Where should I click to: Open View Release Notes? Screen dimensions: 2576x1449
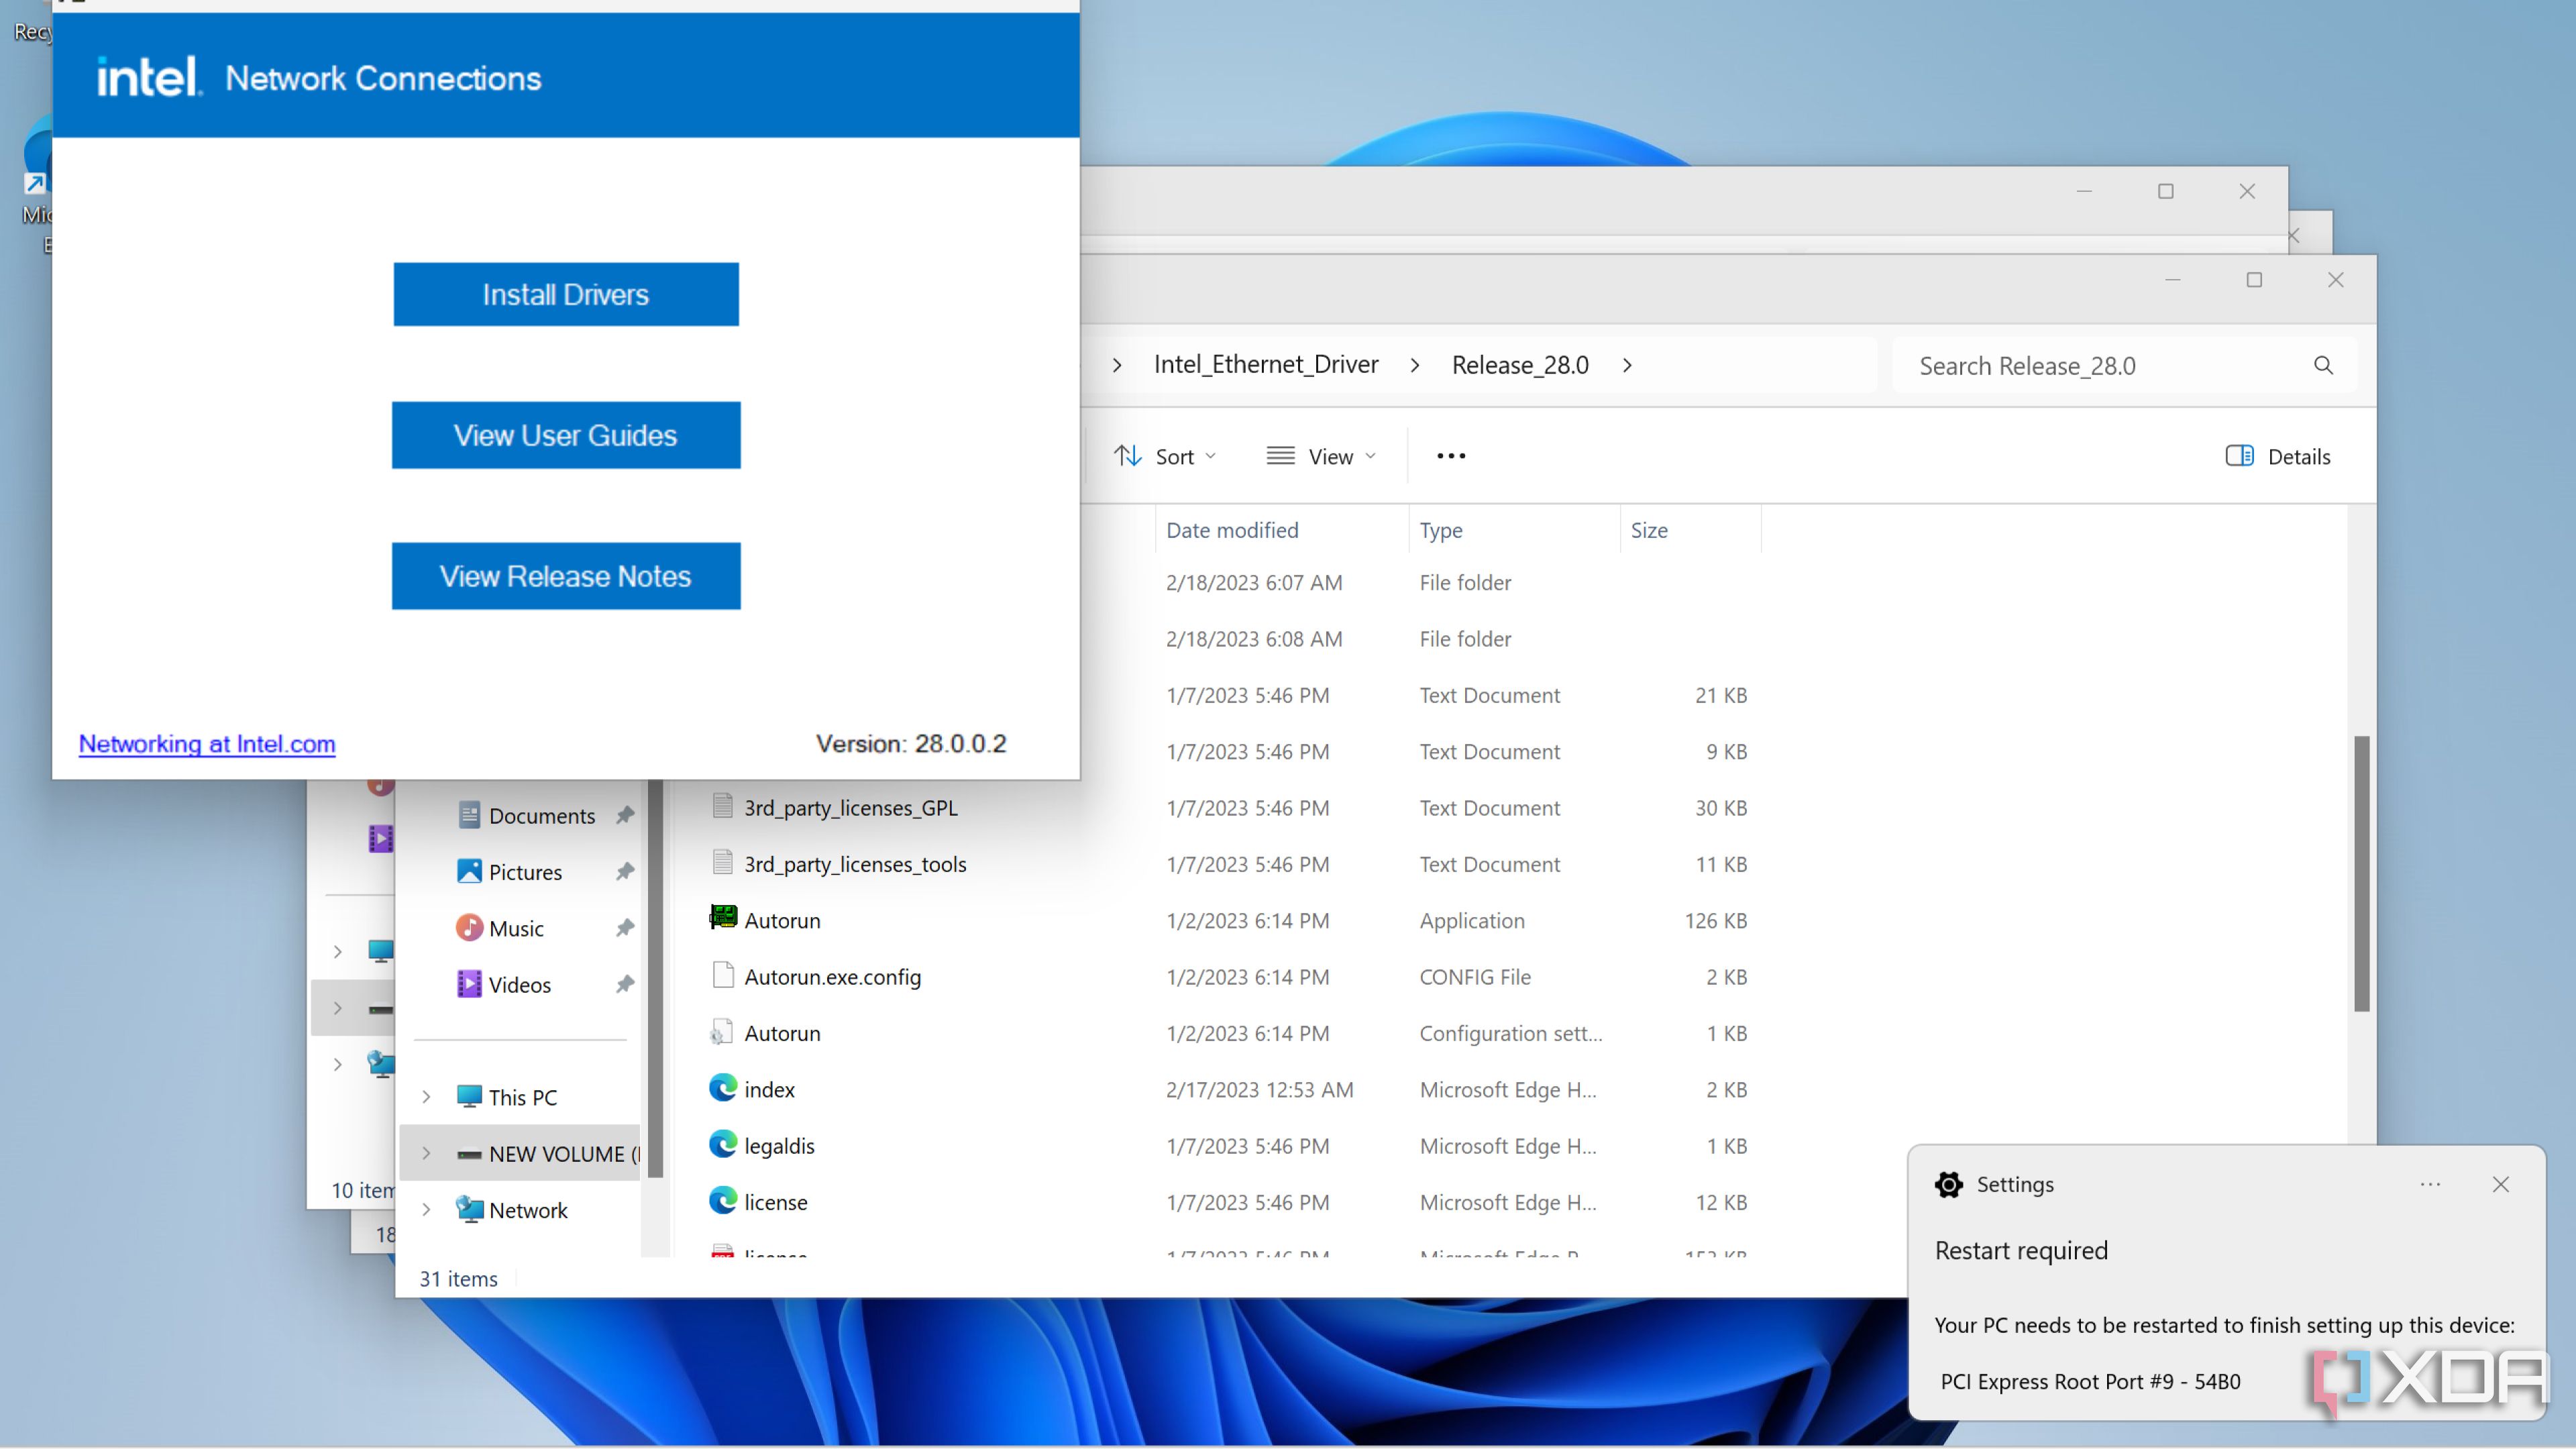pos(566,576)
